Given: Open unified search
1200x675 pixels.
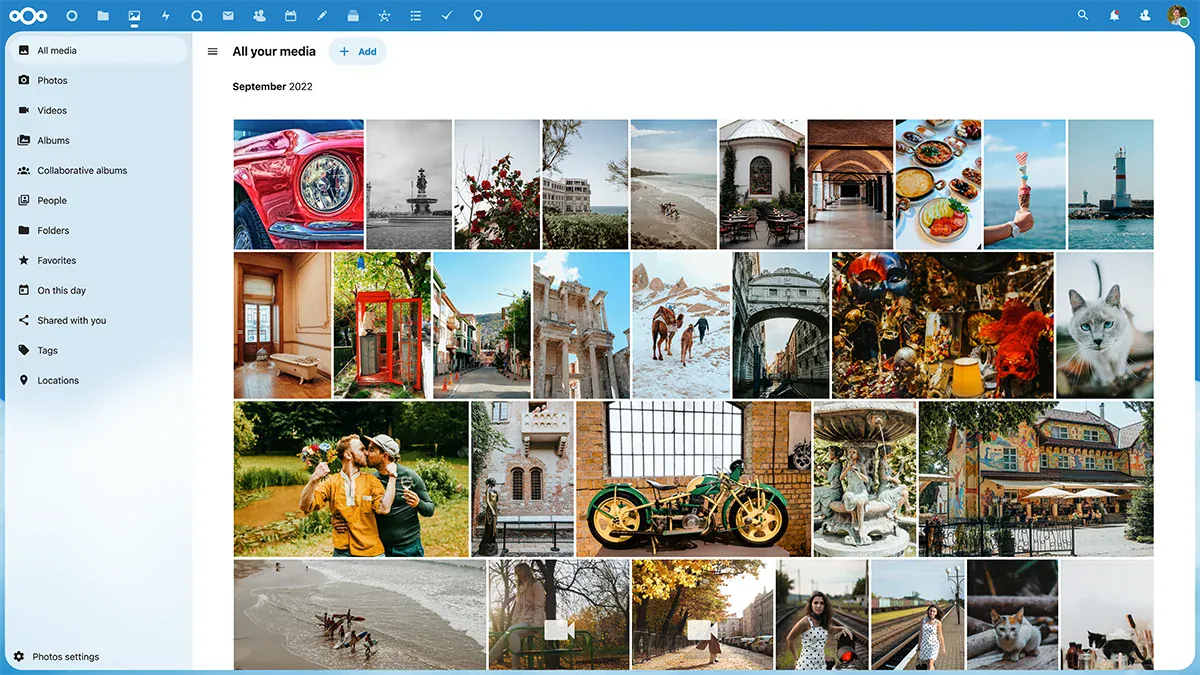Looking at the screenshot, I should pyautogui.click(x=1081, y=15).
